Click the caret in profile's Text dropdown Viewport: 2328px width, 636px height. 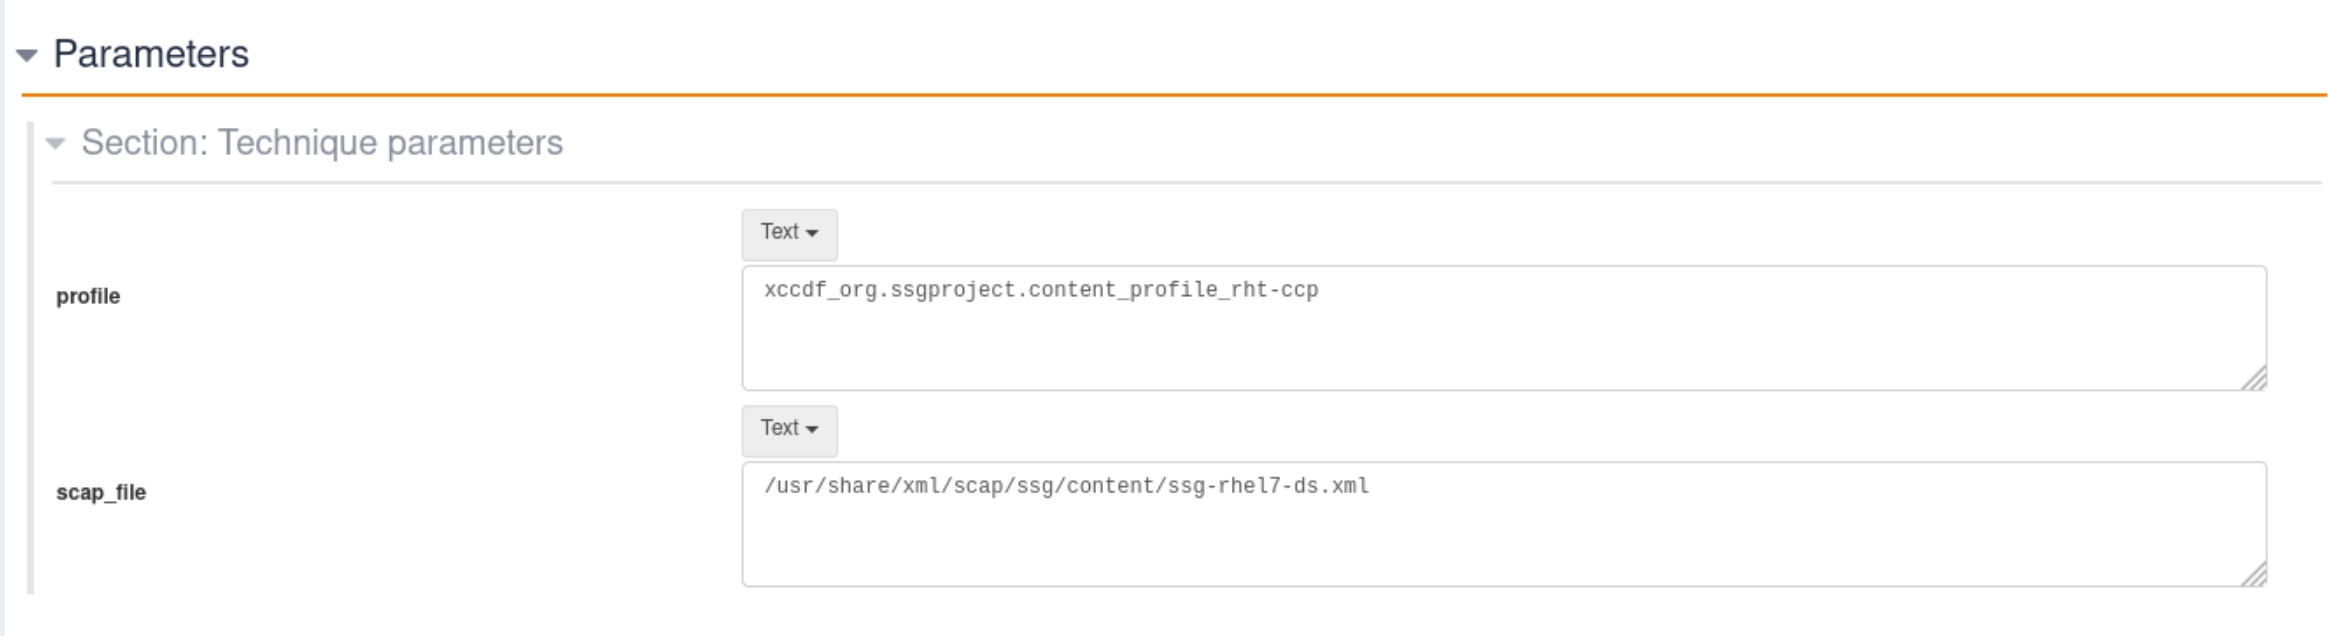[x=812, y=234]
